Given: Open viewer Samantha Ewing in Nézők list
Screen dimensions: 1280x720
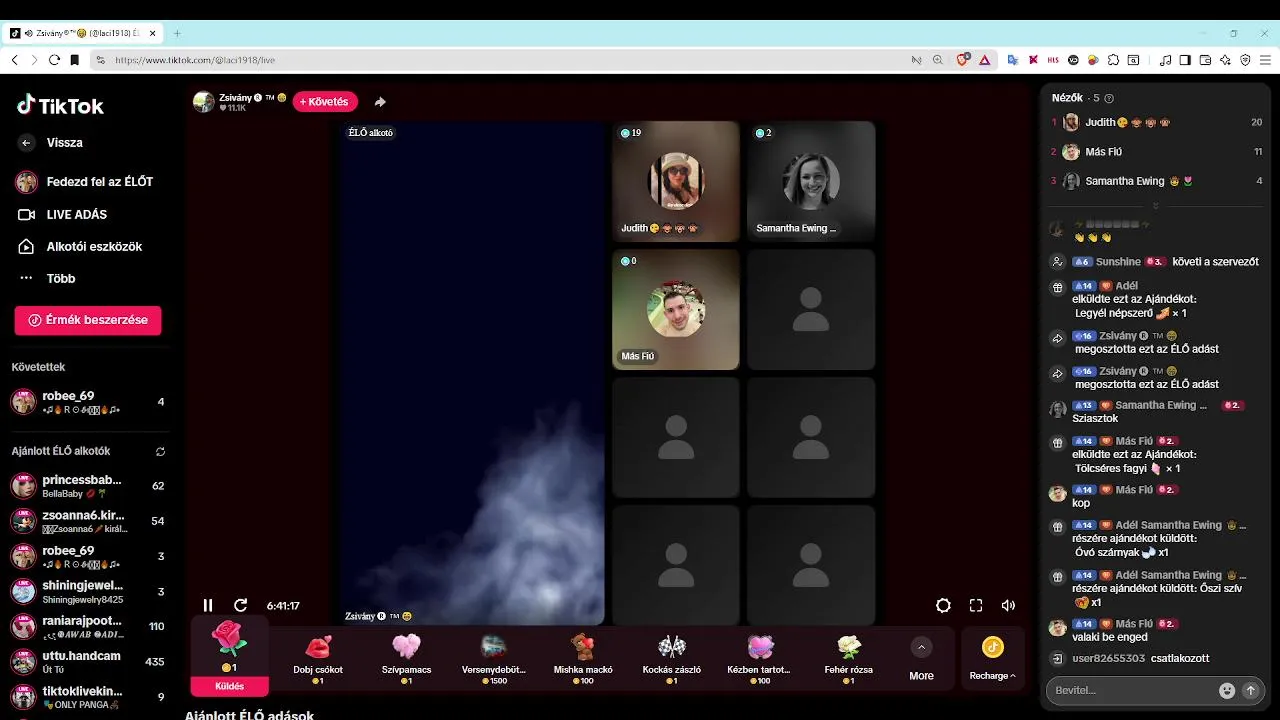Looking at the screenshot, I should click(1156, 181).
